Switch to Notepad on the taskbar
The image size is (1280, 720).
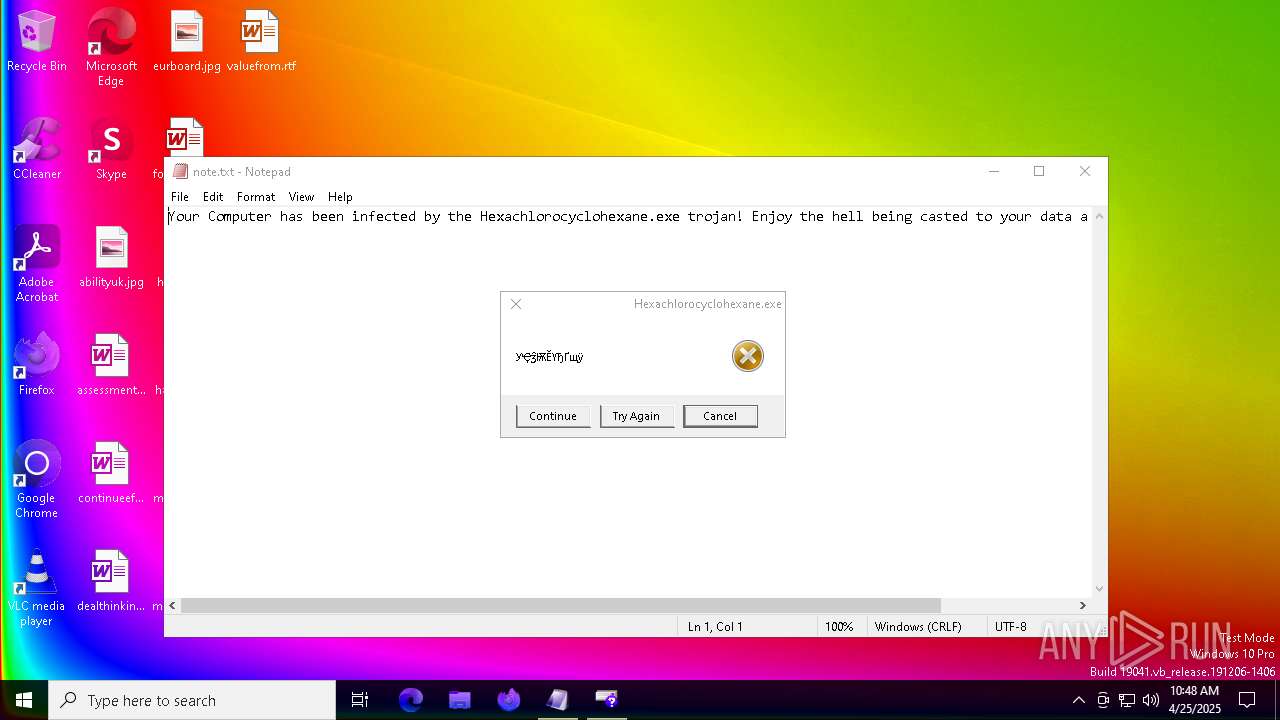557,700
